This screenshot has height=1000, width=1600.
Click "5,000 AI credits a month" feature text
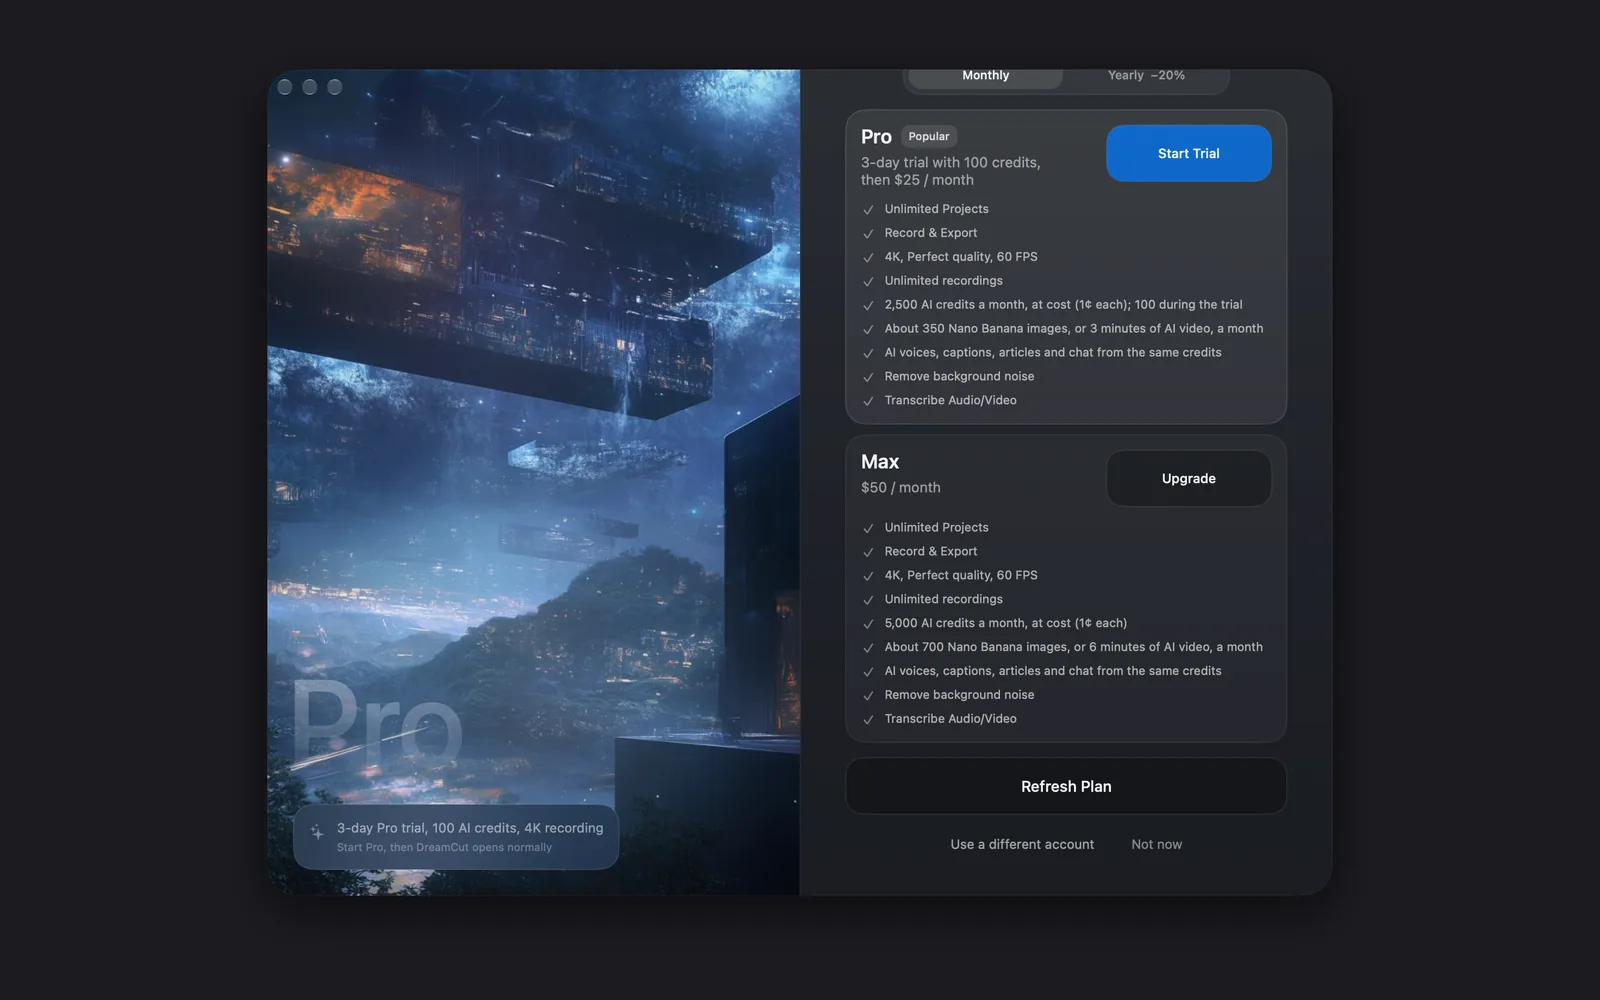click(x=1006, y=622)
